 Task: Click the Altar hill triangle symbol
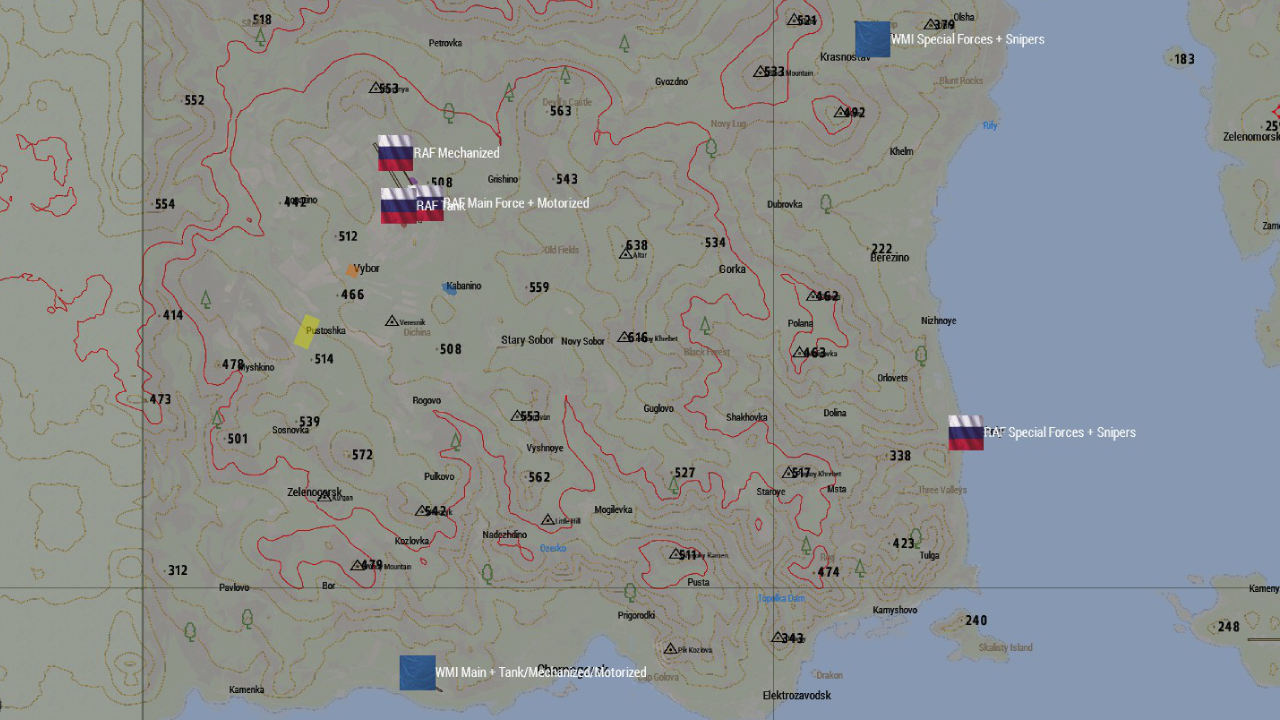click(626, 253)
